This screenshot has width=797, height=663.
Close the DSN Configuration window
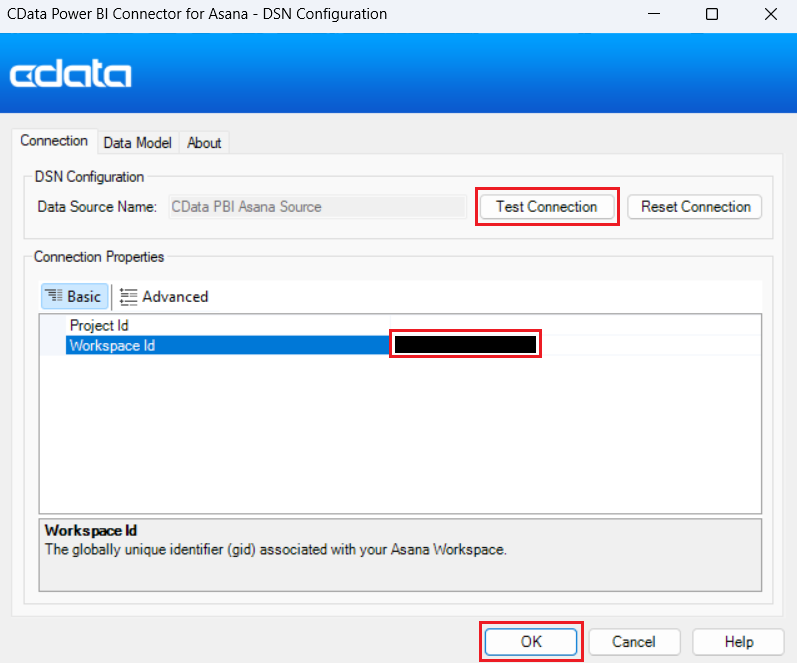point(769,15)
